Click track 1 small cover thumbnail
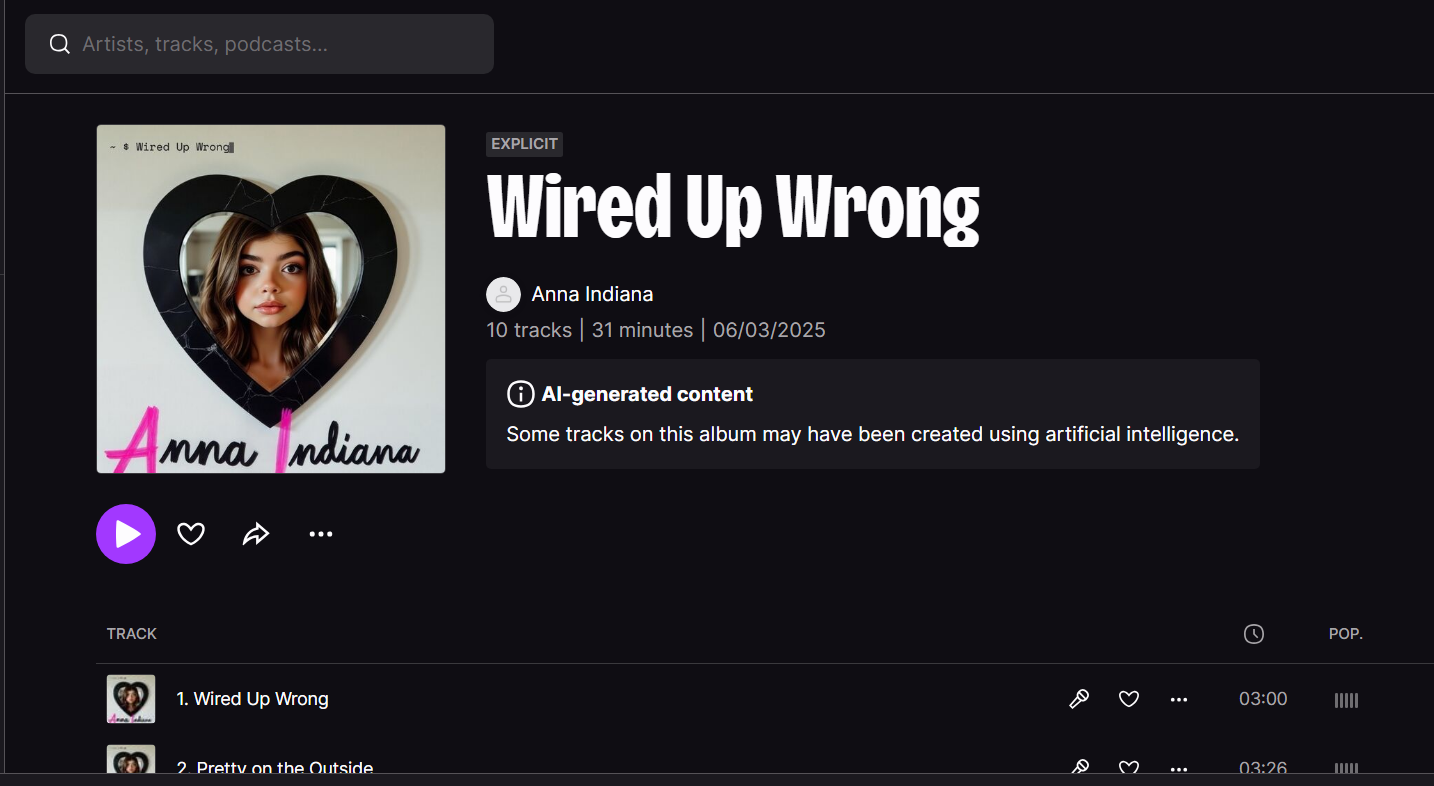1434x786 pixels. coord(131,699)
